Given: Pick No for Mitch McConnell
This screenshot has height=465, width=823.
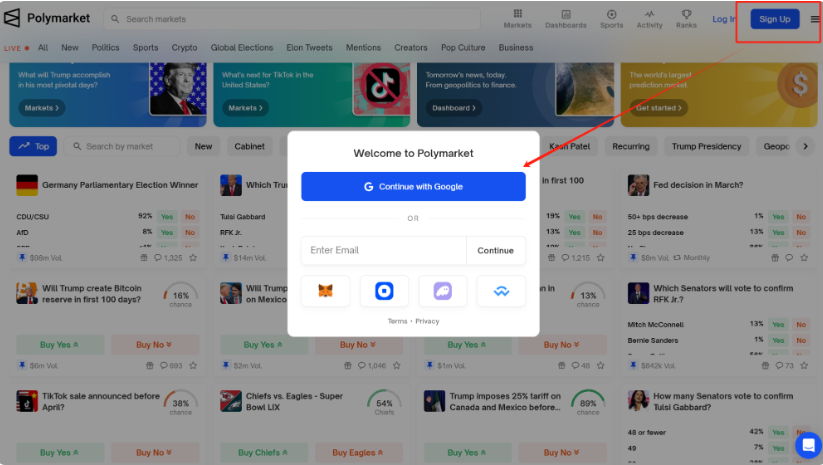Looking at the screenshot, I should [x=801, y=324].
